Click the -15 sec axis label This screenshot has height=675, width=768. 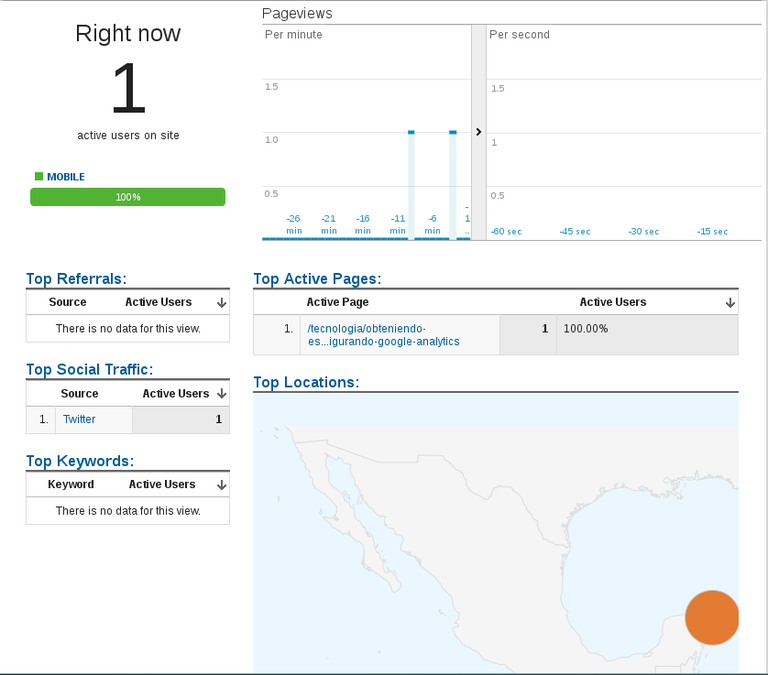712,231
